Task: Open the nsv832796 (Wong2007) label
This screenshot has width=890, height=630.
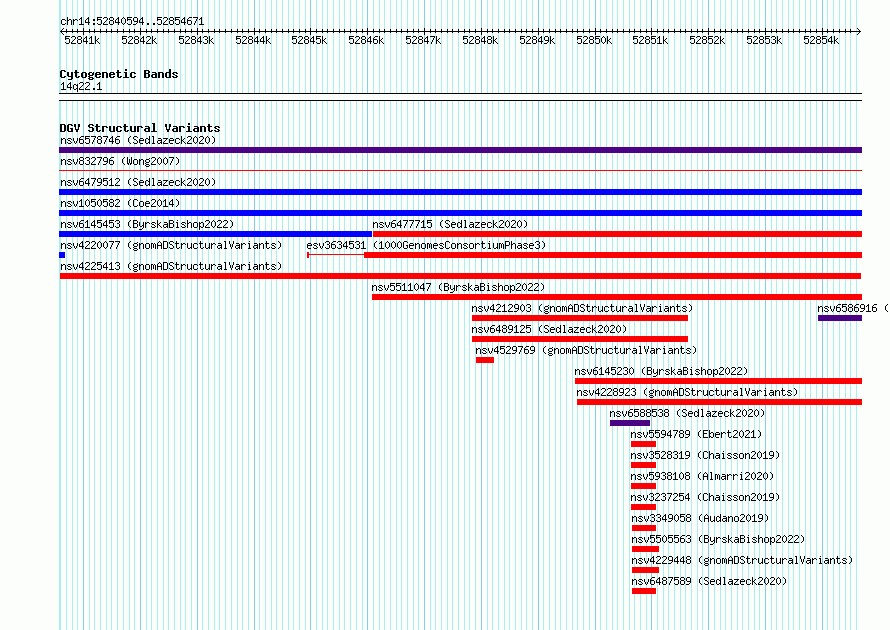Action: (x=120, y=161)
